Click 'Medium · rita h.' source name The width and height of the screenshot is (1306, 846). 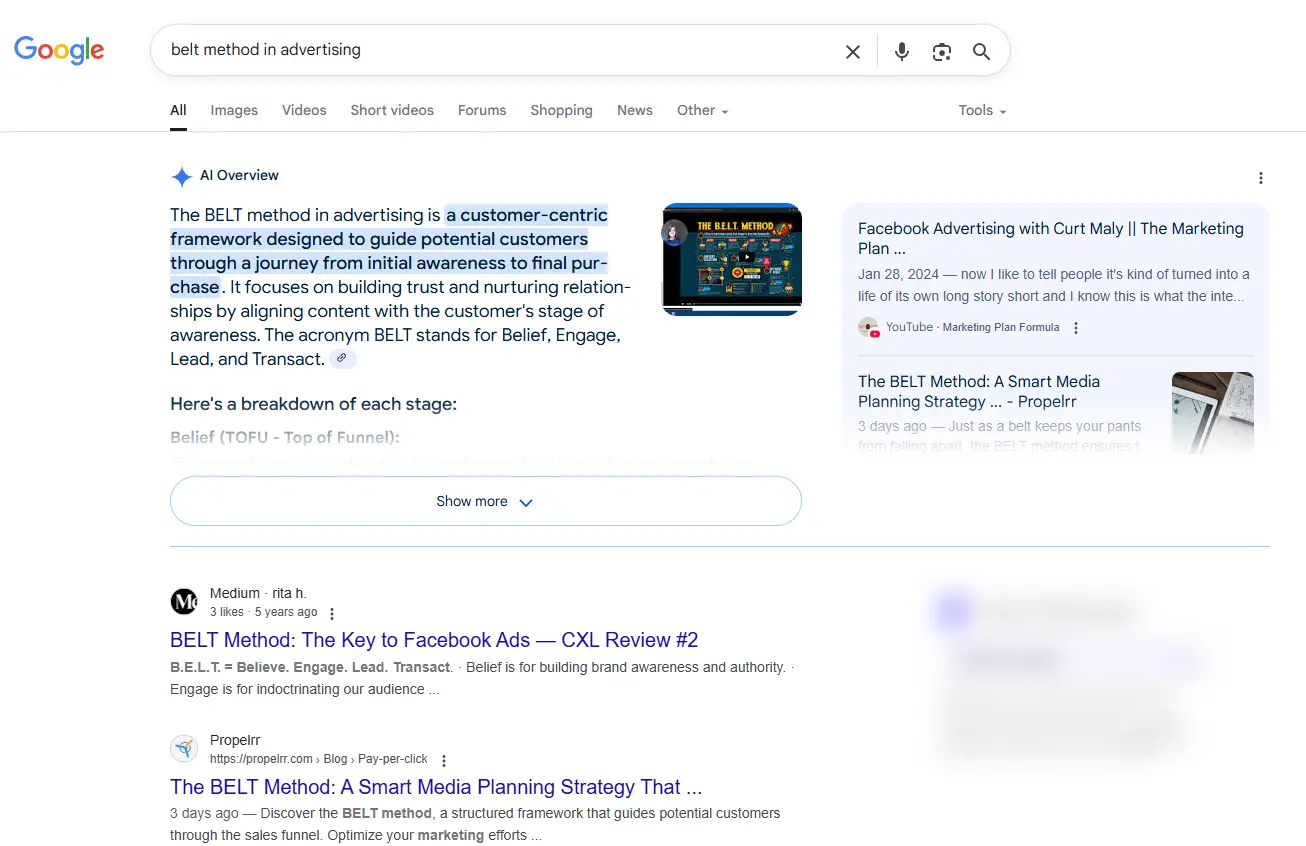258,593
